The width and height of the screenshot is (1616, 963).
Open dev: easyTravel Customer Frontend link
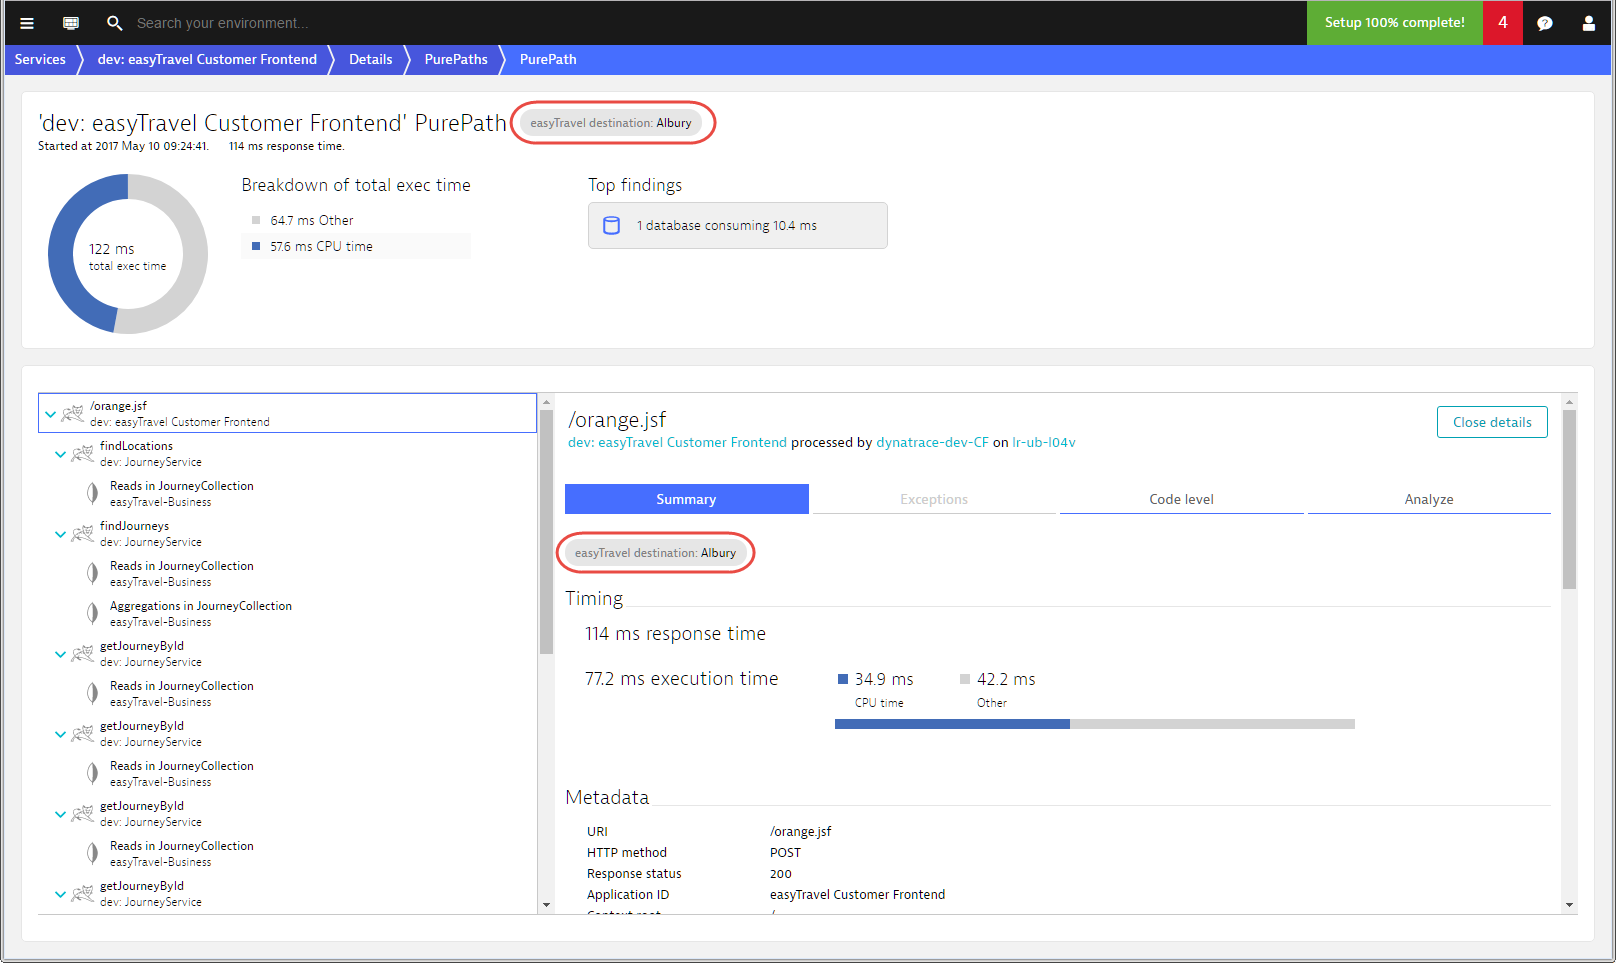677,442
